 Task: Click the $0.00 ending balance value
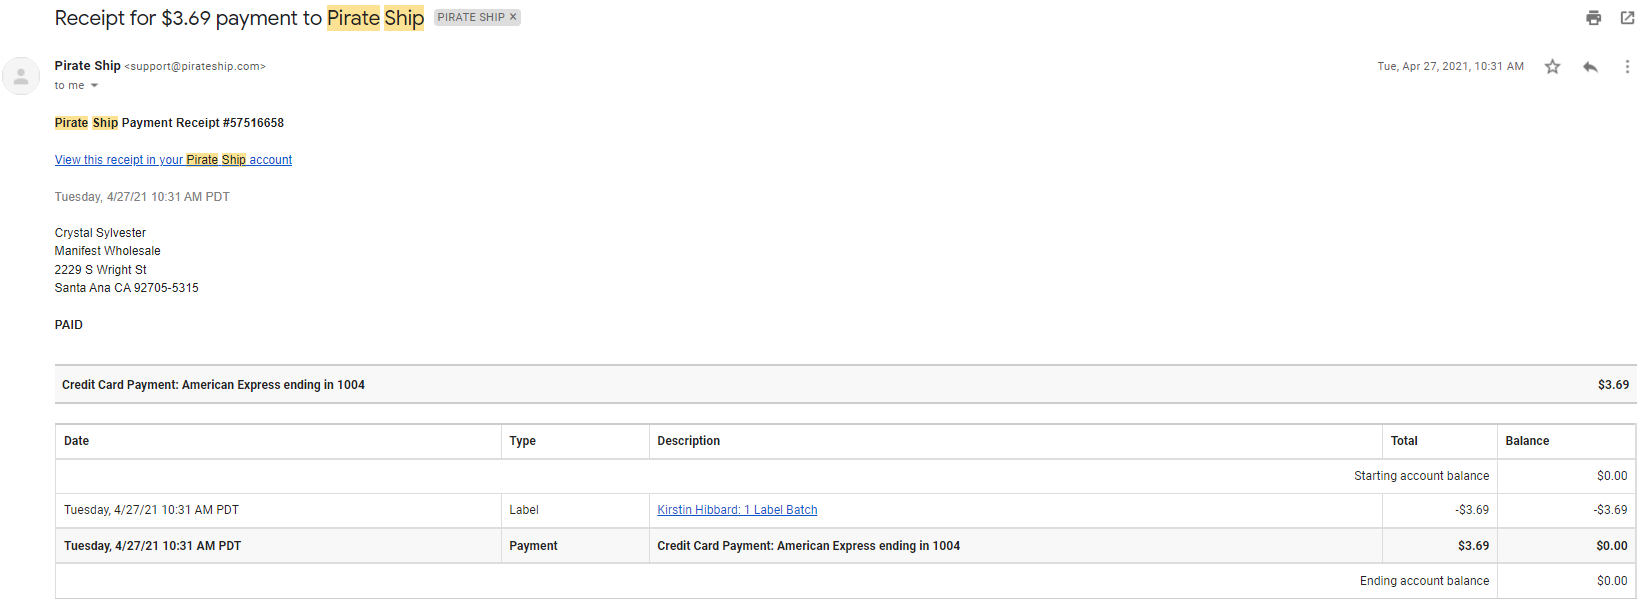coord(1612,581)
